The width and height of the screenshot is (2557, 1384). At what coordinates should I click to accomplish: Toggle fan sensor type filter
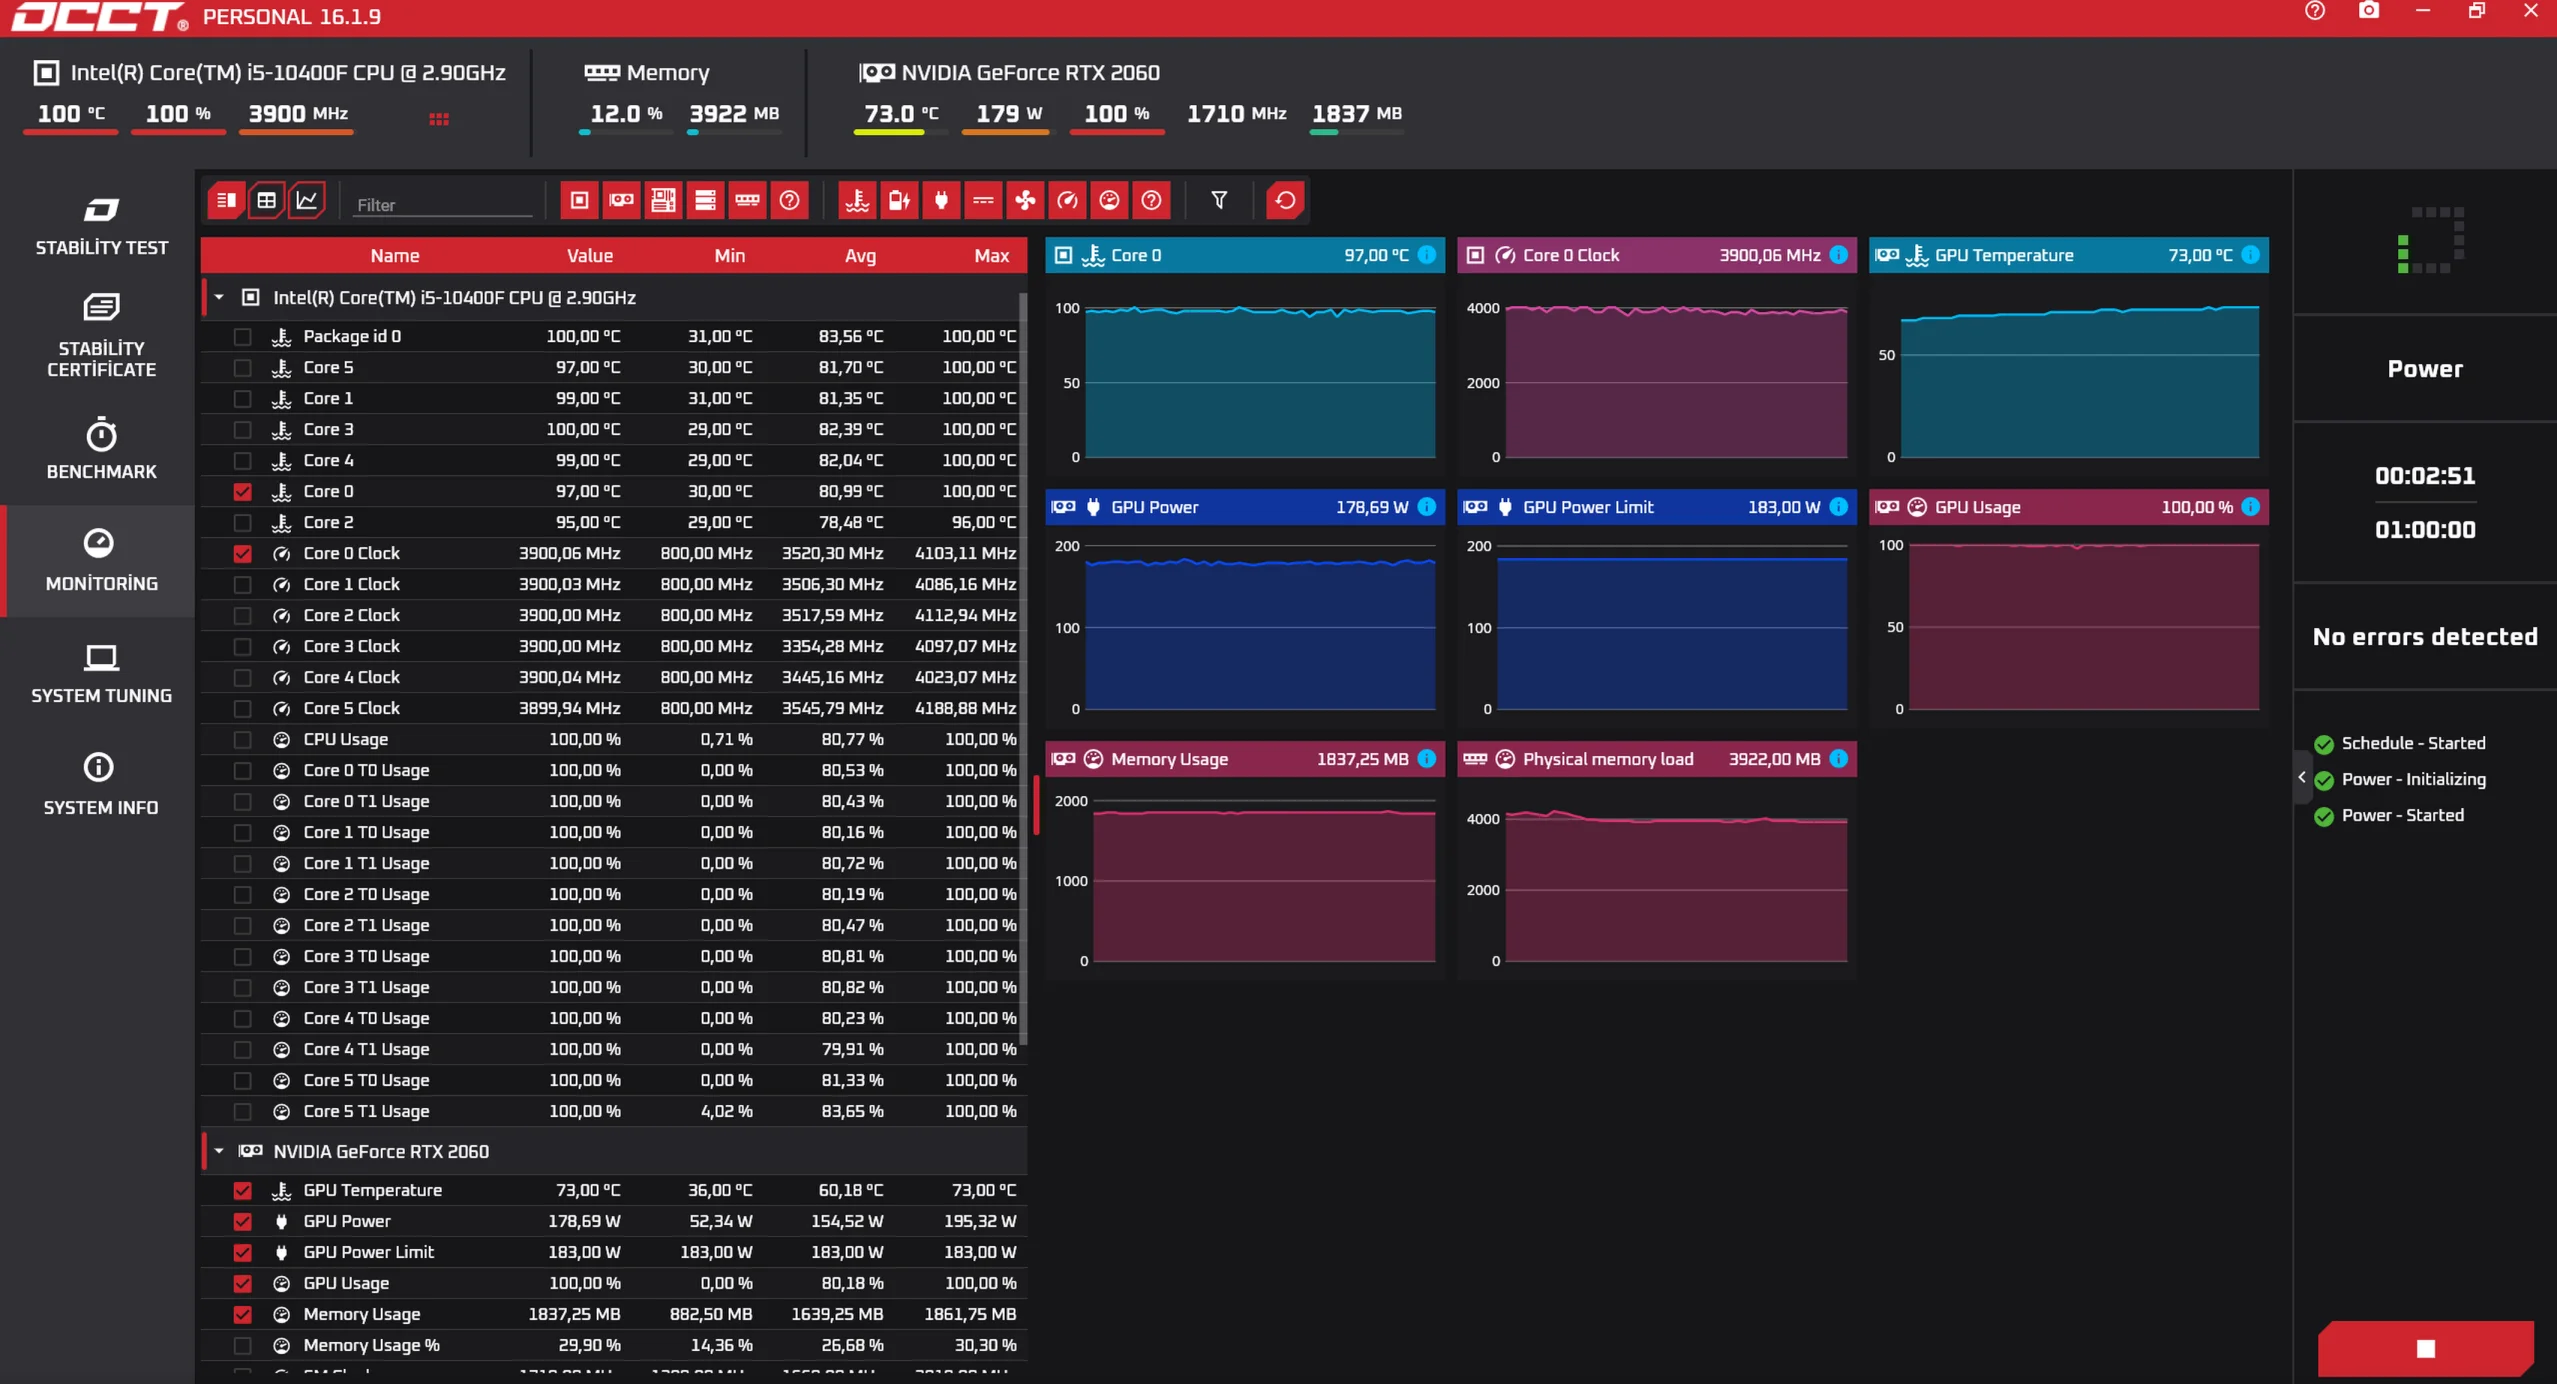tap(1025, 201)
